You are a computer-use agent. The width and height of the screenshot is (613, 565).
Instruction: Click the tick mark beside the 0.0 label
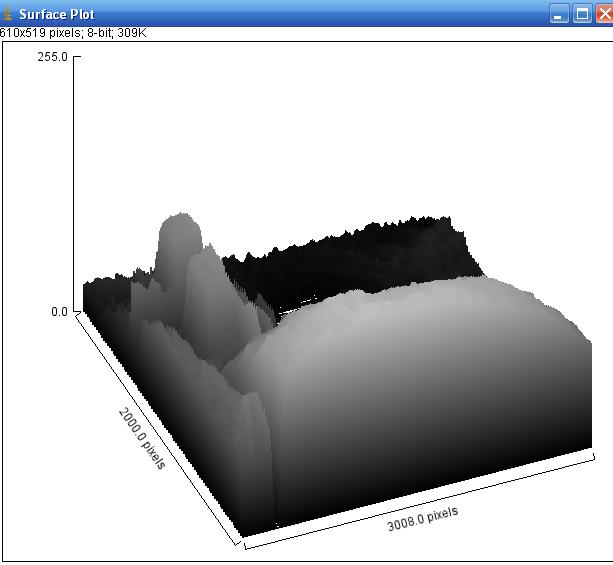point(77,312)
